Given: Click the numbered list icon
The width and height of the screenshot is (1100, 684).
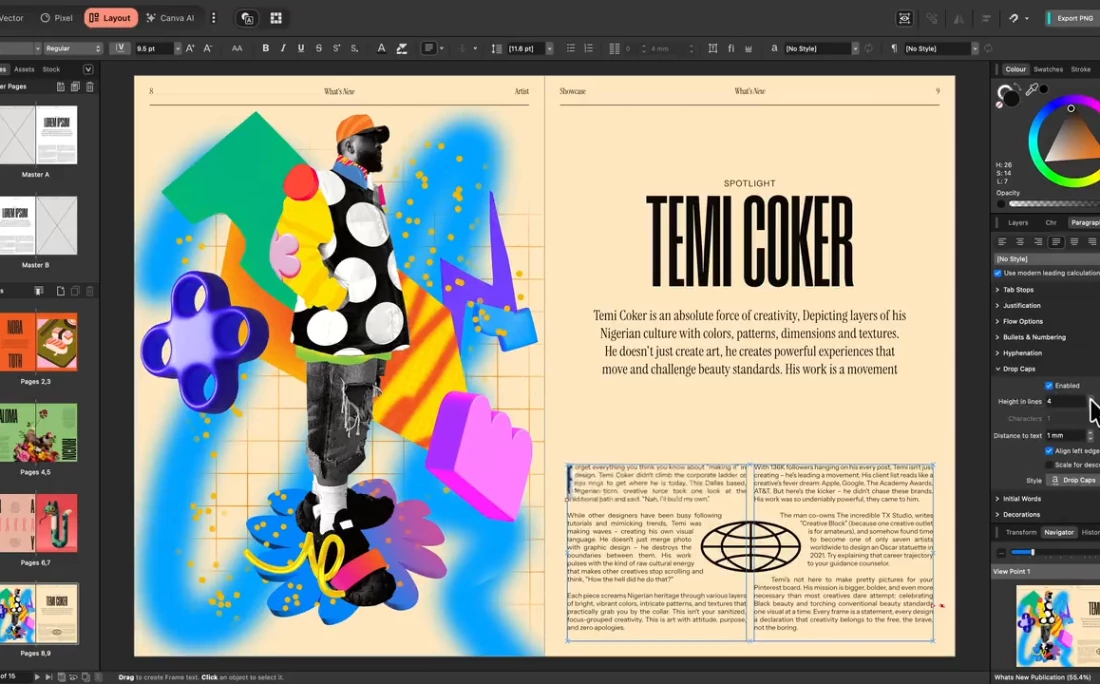Looking at the screenshot, I should (x=587, y=48).
